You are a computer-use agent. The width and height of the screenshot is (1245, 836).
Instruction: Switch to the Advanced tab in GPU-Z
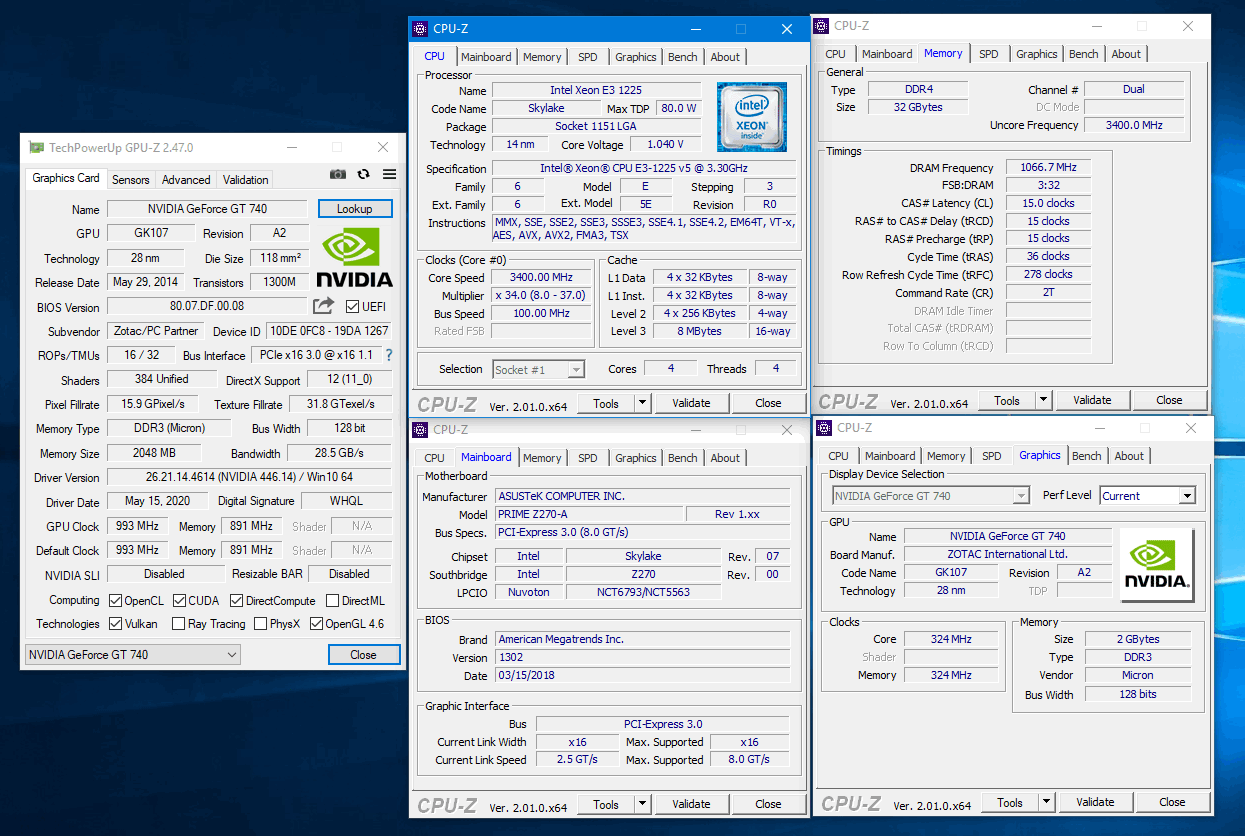pos(186,180)
